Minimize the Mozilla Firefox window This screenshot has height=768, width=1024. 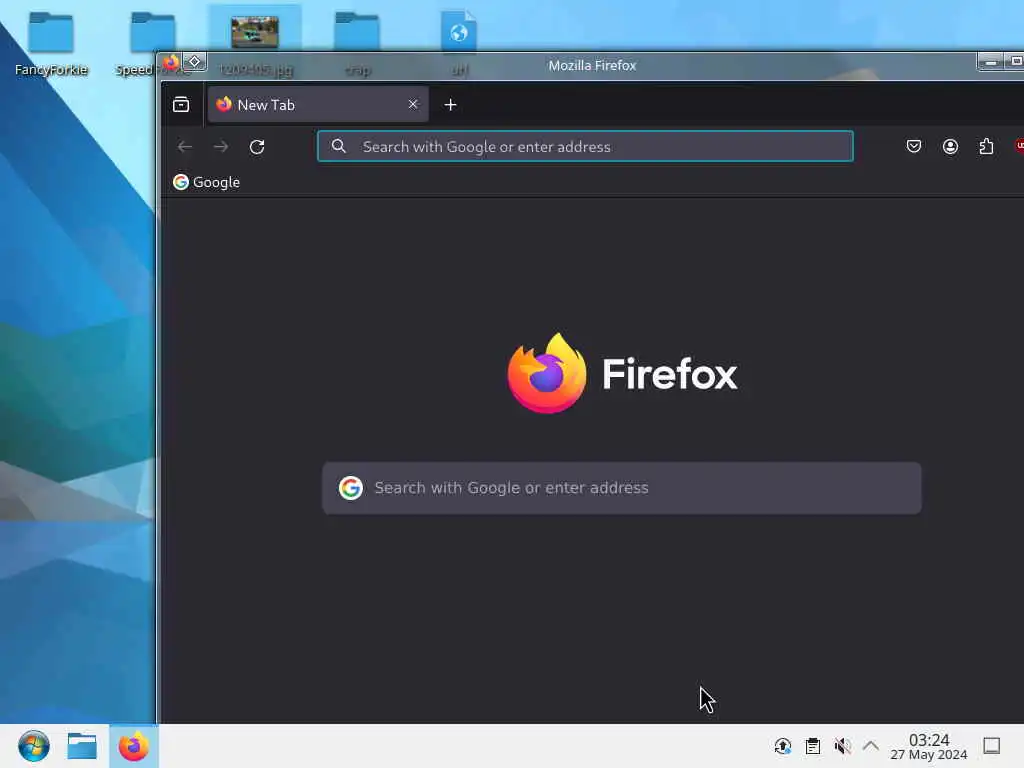pos(991,62)
